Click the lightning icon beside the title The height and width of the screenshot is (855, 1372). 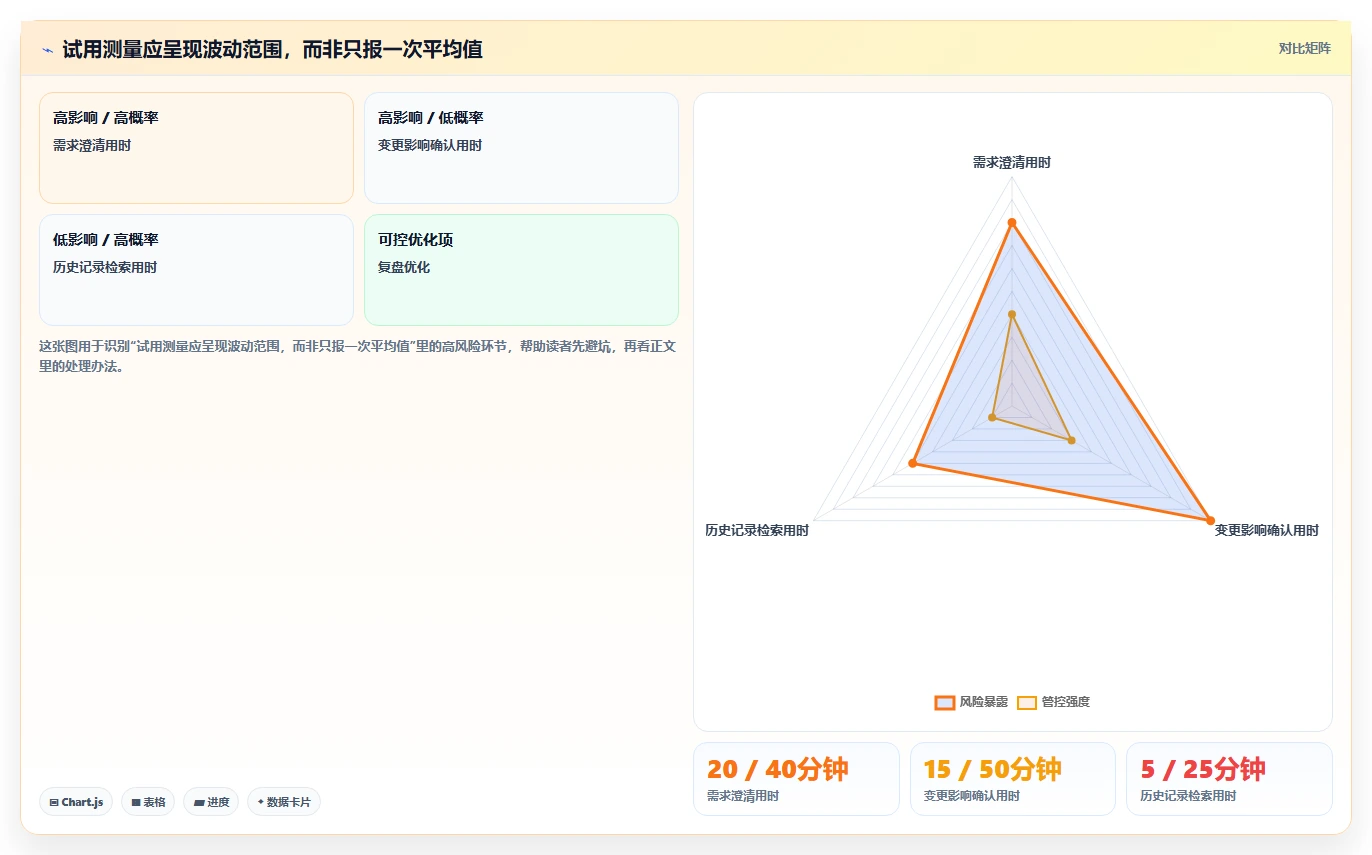tap(47, 49)
